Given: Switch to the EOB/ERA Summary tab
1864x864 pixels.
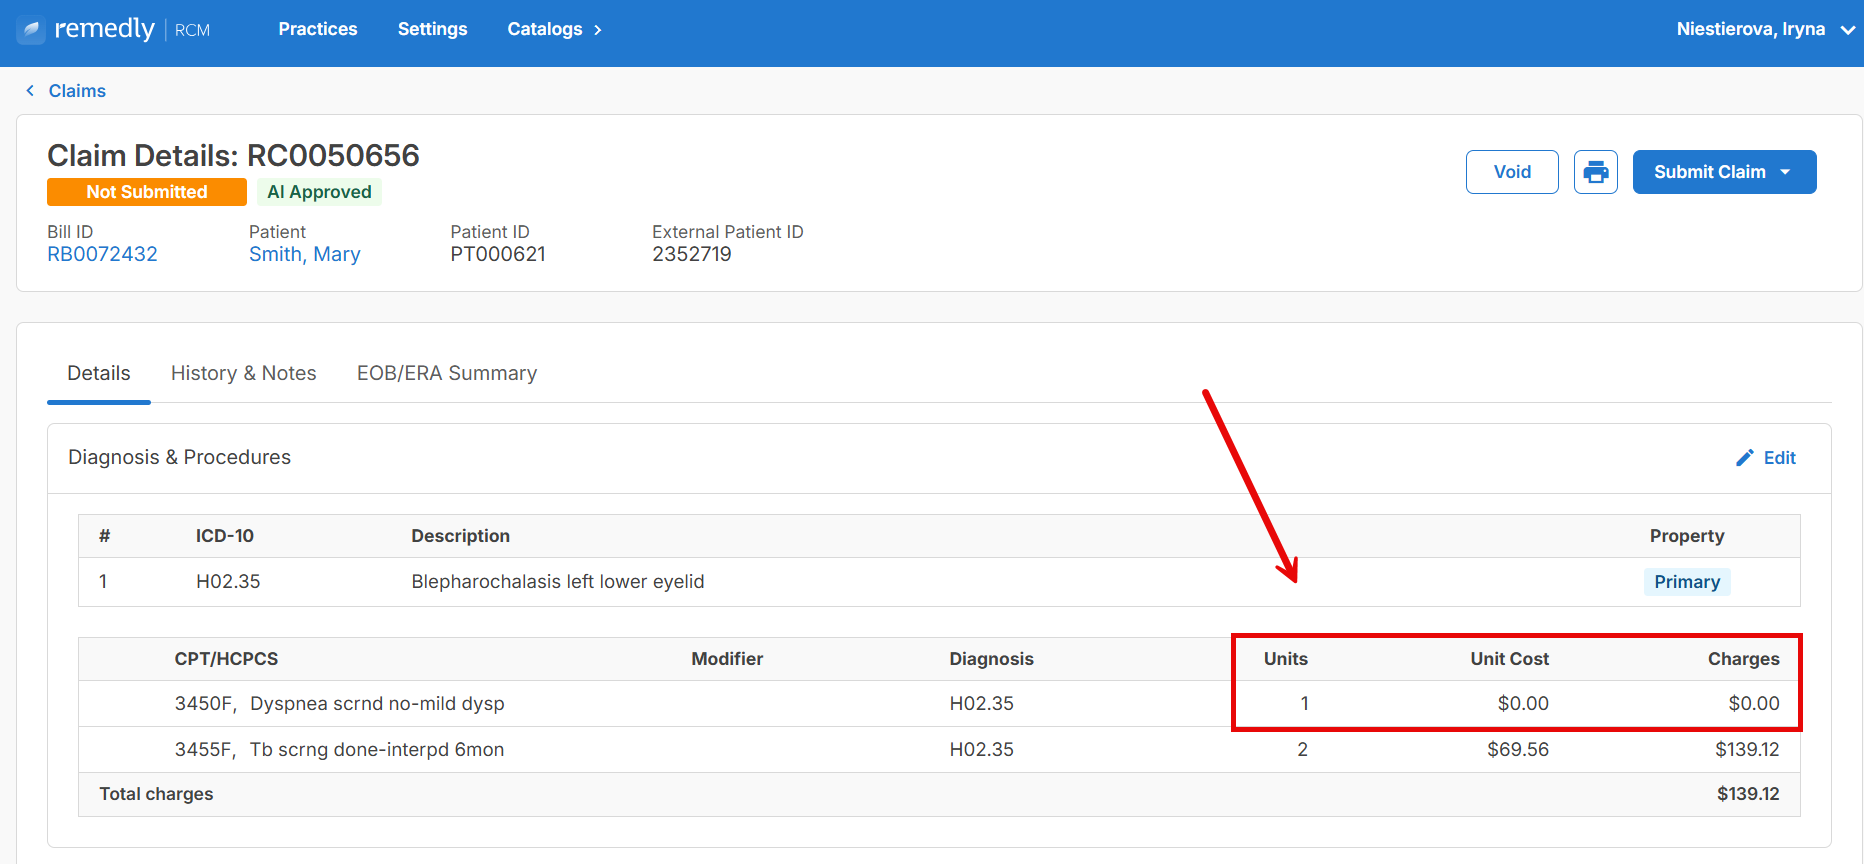Looking at the screenshot, I should [447, 373].
